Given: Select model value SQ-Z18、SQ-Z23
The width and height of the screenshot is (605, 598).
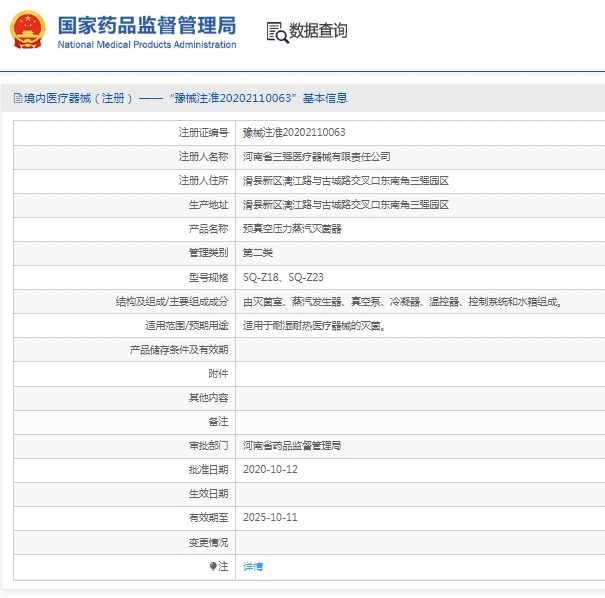Looking at the screenshot, I should click(283, 277).
